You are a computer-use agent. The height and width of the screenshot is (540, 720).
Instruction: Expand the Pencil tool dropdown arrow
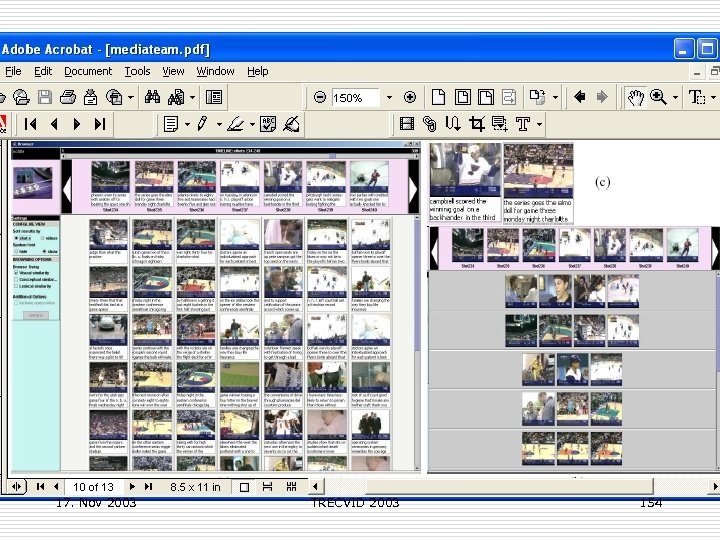pos(219,124)
